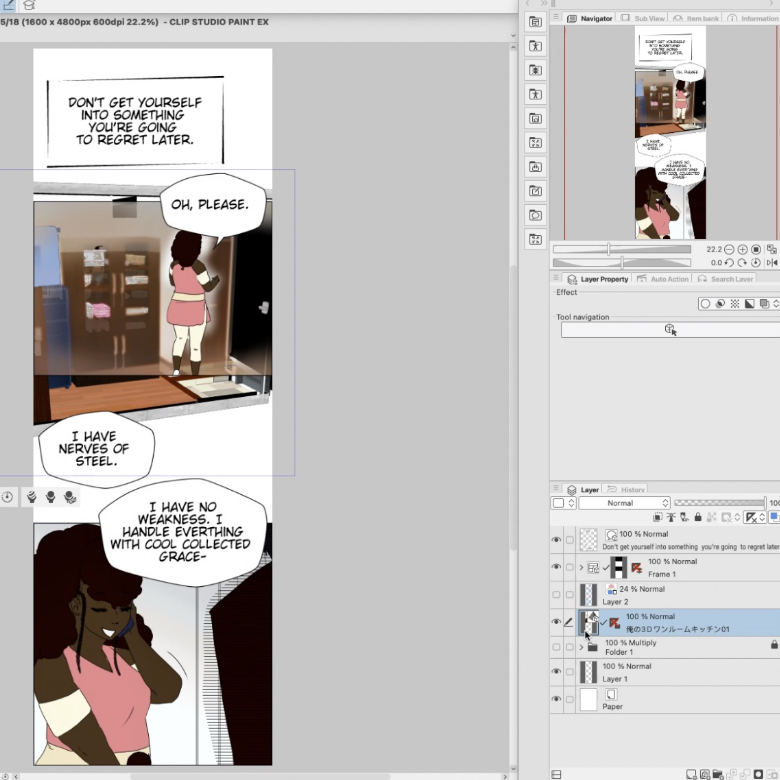Screen dimensions: 780x780
Task: Tick the multi-select checkbox for Paper layer
Action: [x=570, y=699]
